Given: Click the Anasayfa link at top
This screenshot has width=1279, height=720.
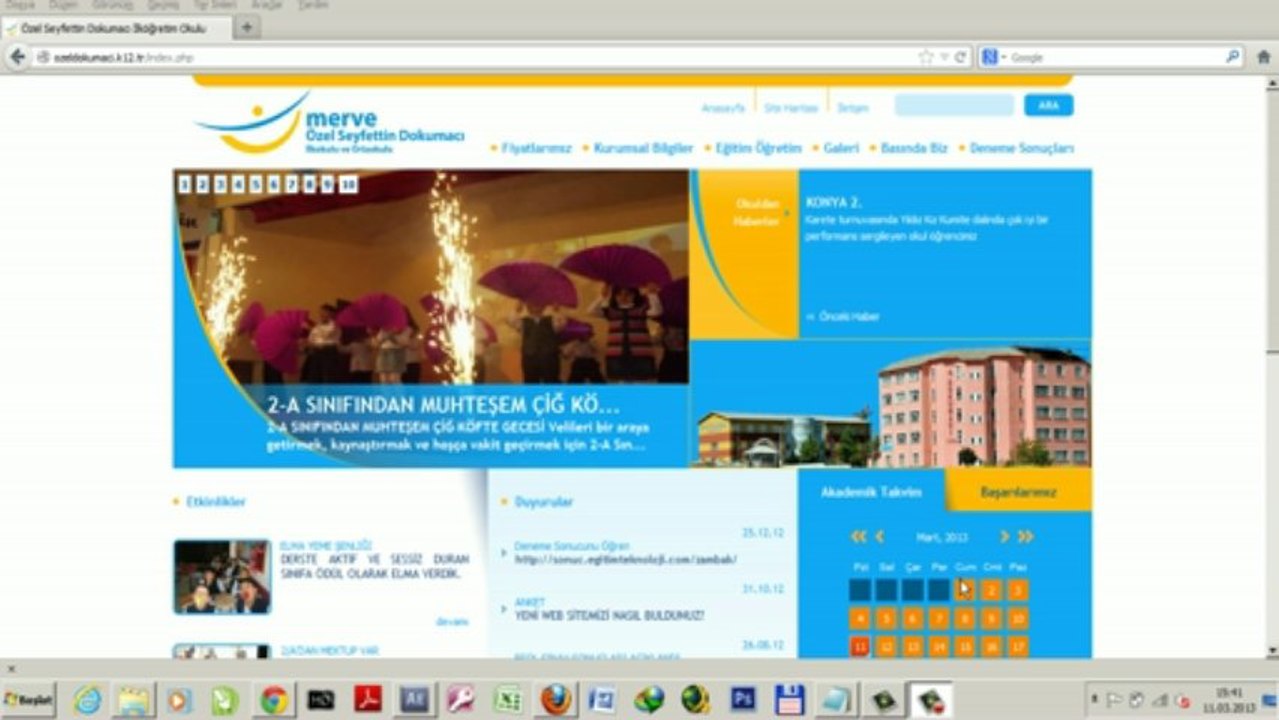Looking at the screenshot, I should pyautogui.click(x=723, y=107).
